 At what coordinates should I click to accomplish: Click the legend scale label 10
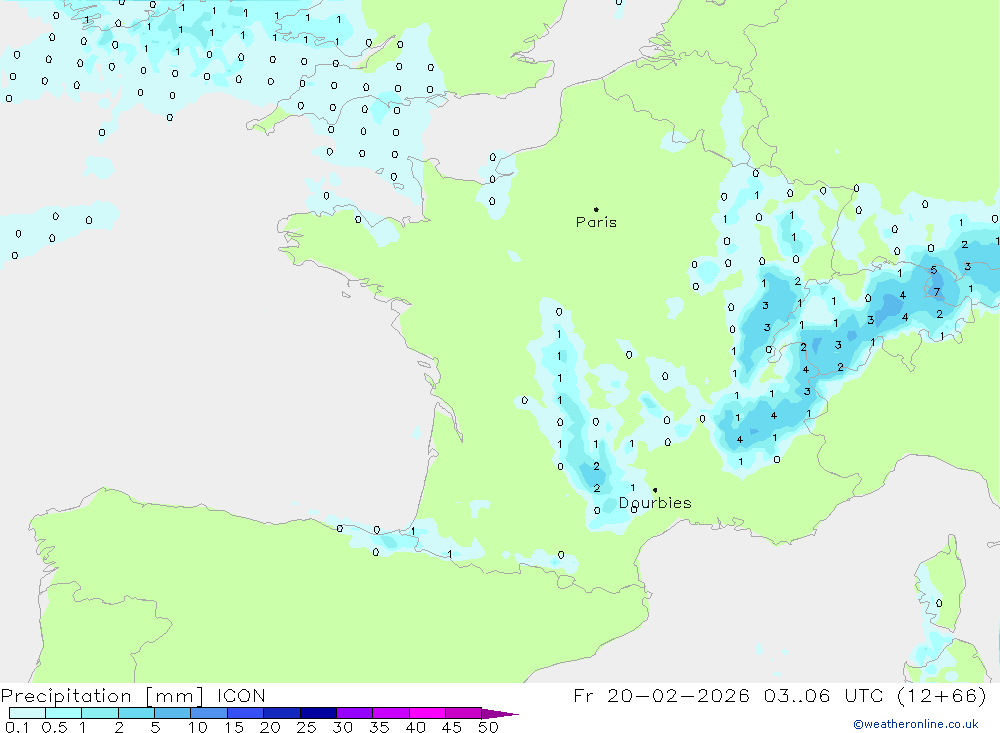[x=197, y=727]
